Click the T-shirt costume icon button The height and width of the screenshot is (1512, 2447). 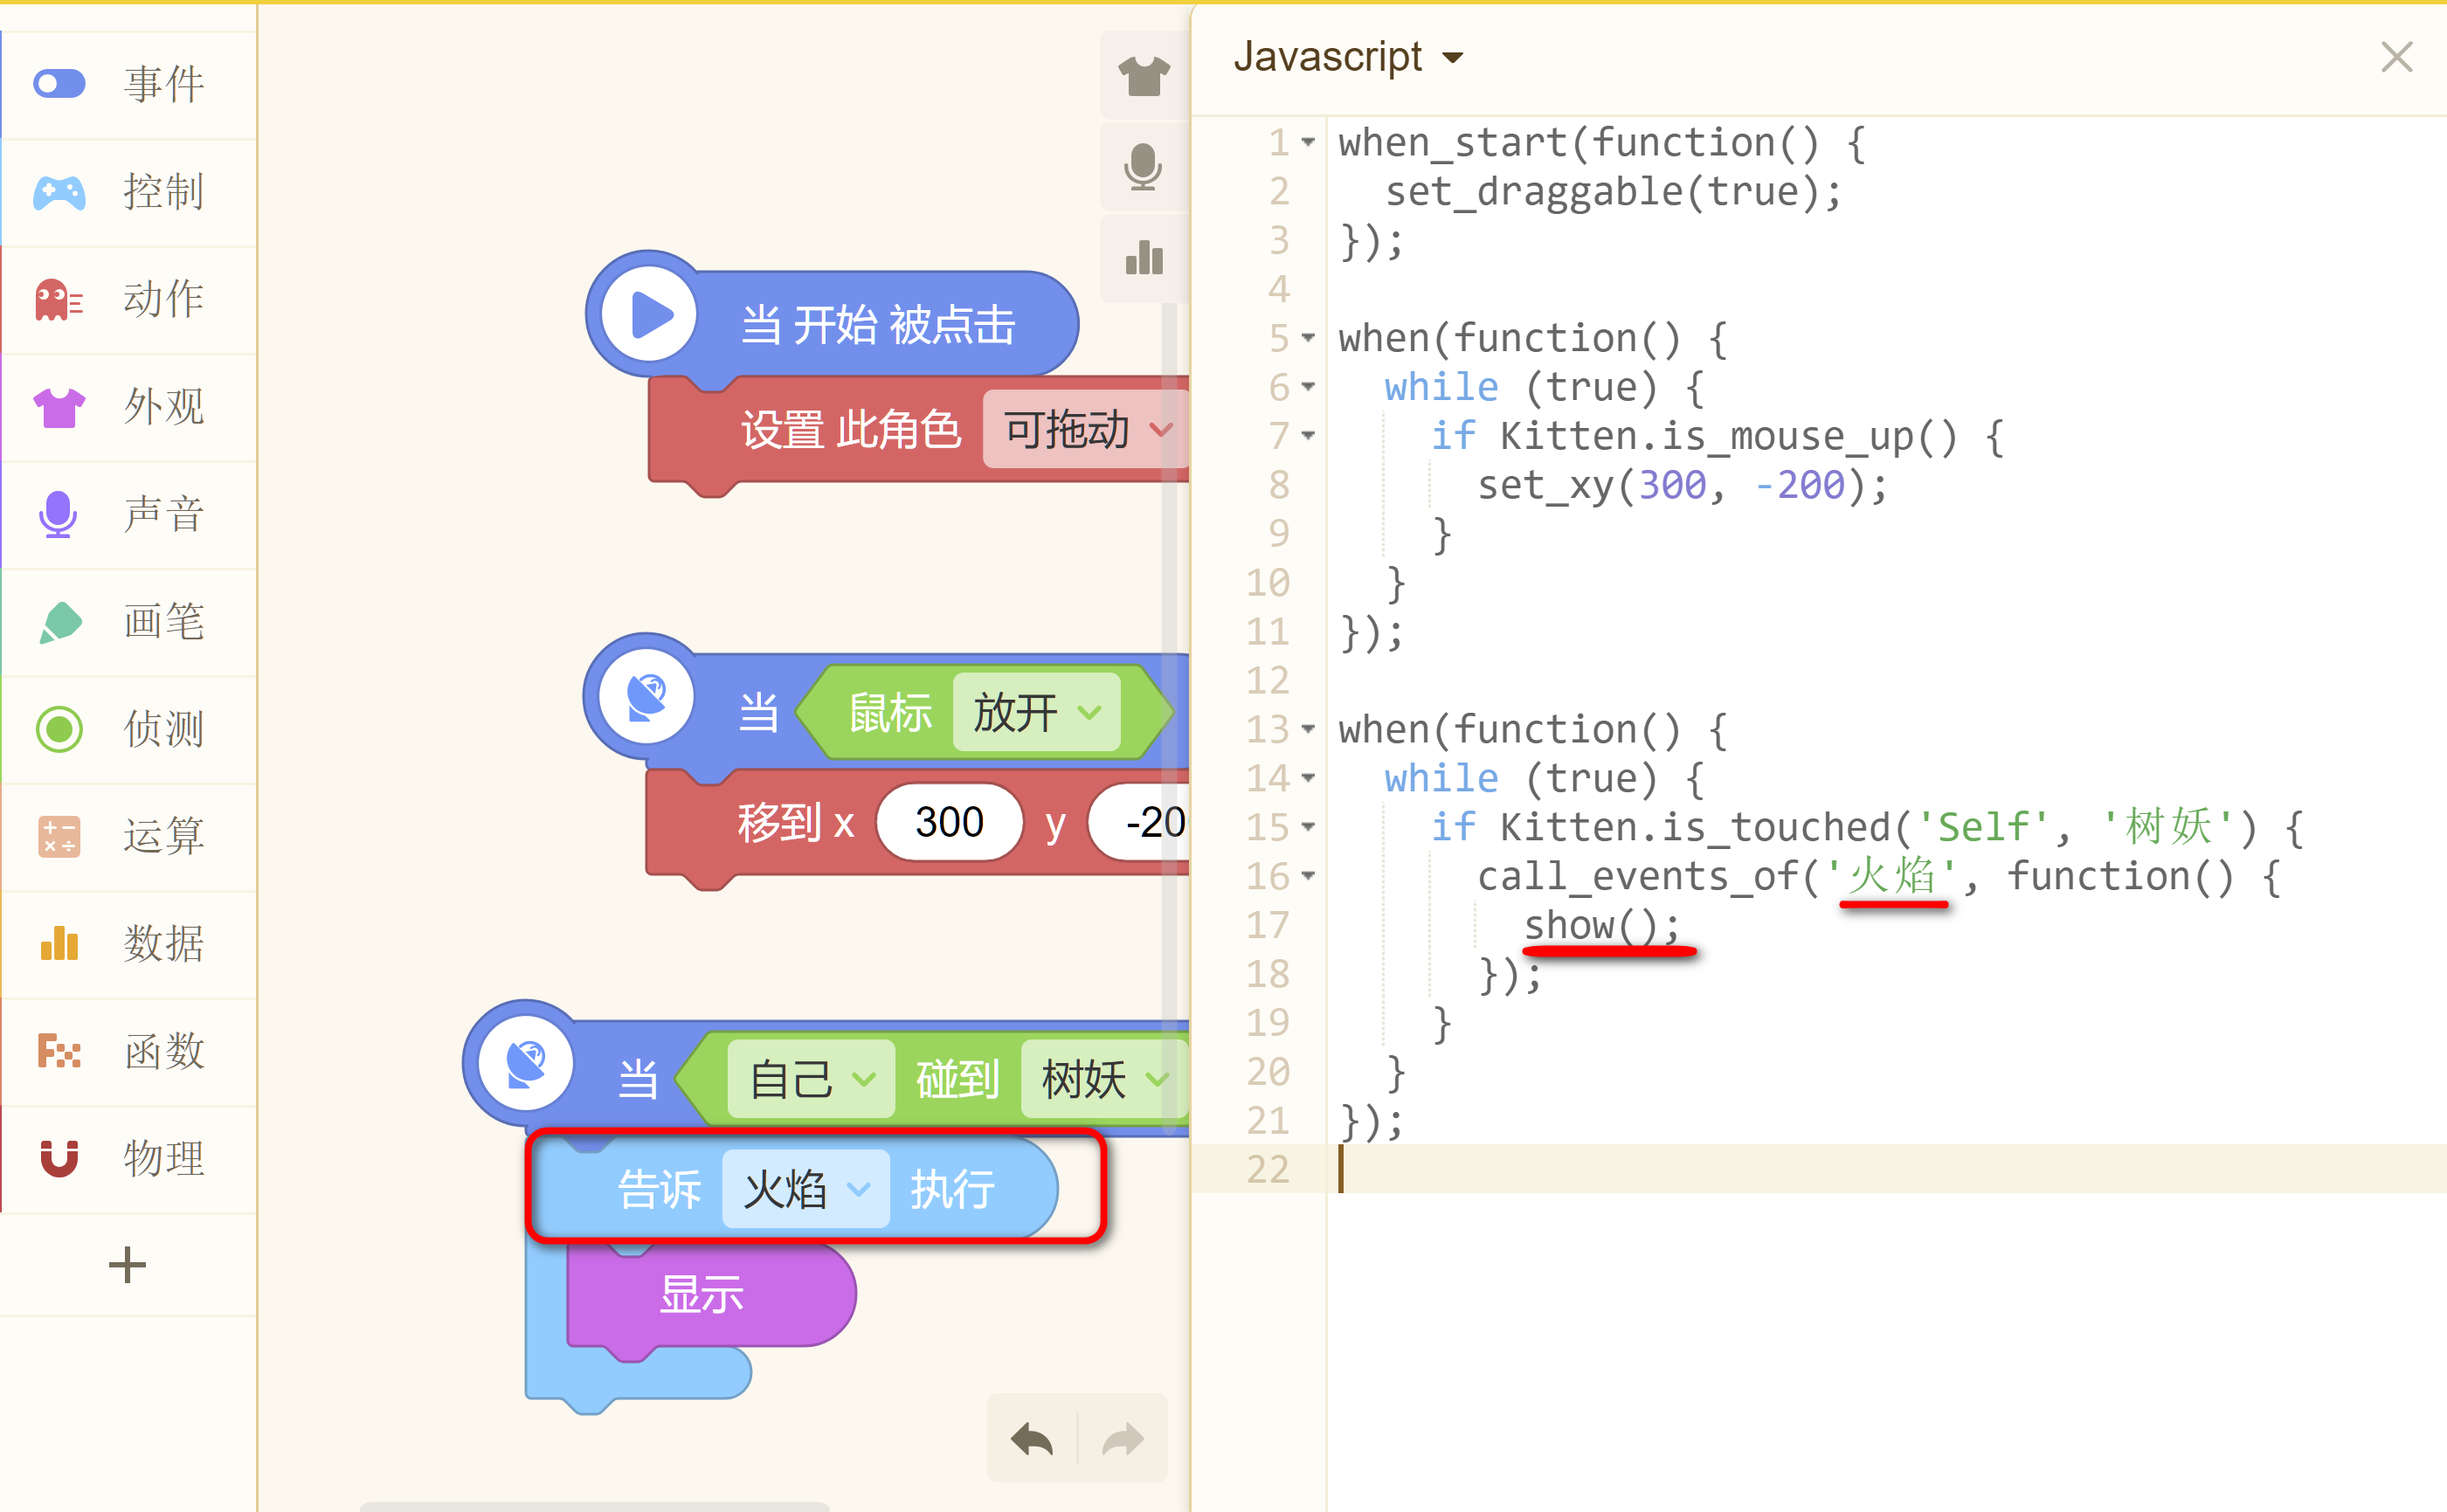point(1143,76)
